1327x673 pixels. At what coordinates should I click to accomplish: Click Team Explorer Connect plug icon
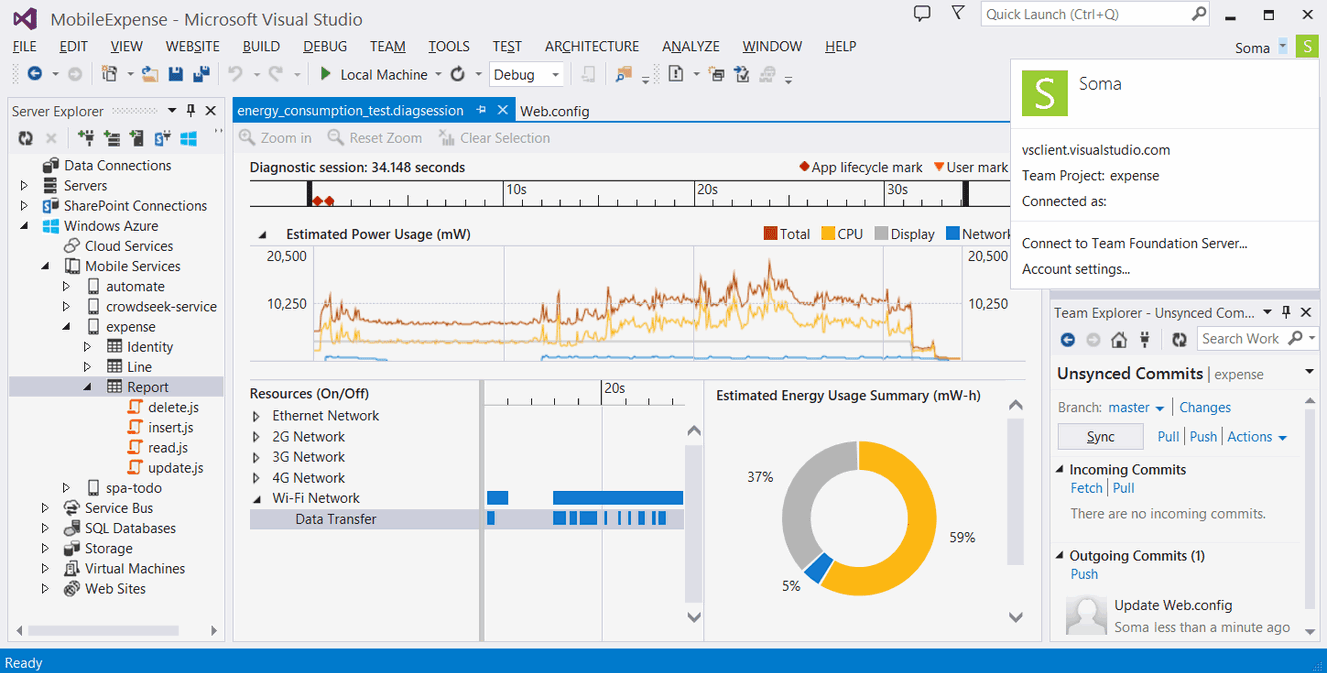(x=1146, y=340)
